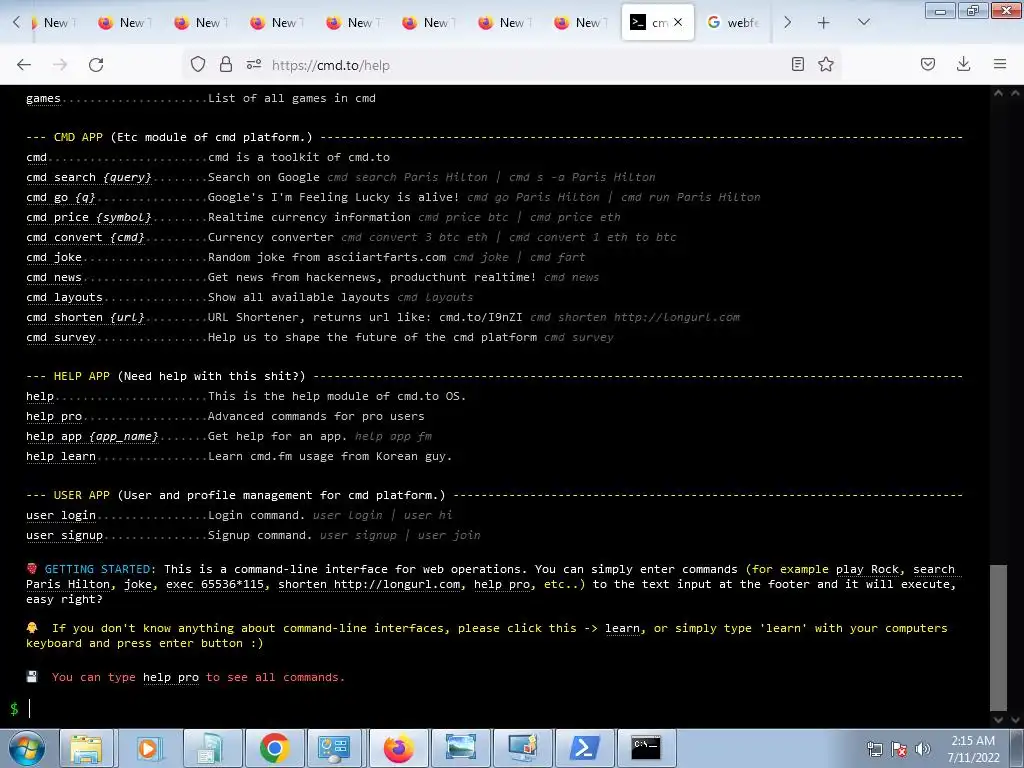Open the site permissions icon in address bar

[253, 64]
